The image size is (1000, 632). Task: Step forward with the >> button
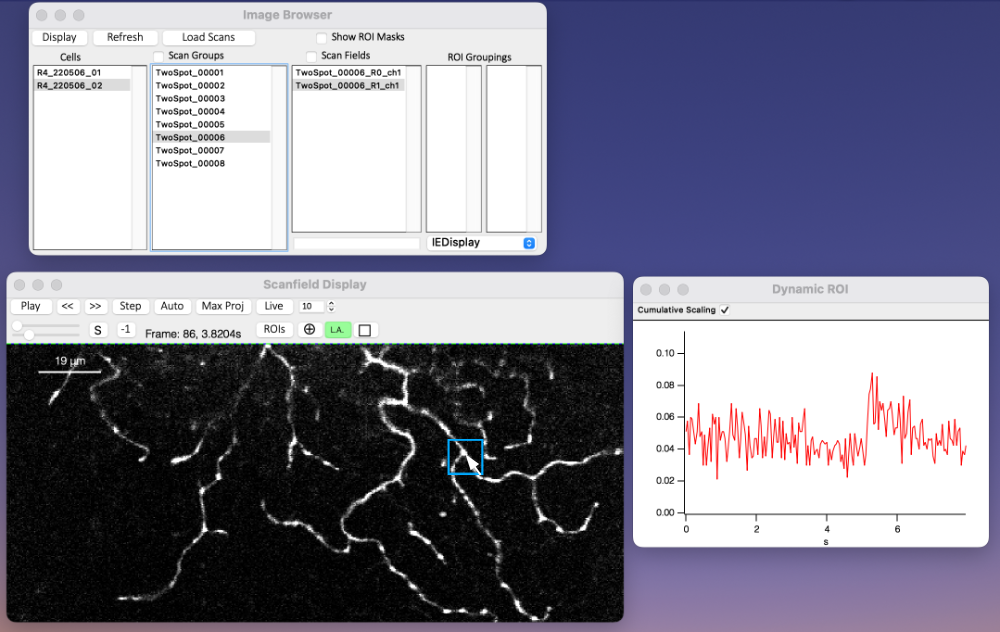95,306
